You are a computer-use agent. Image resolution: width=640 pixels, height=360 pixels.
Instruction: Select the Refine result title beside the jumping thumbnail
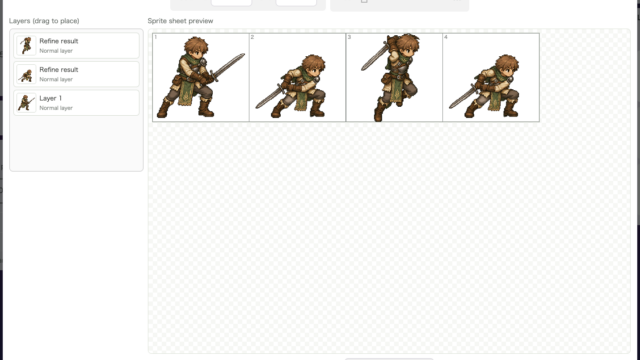coord(59,41)
